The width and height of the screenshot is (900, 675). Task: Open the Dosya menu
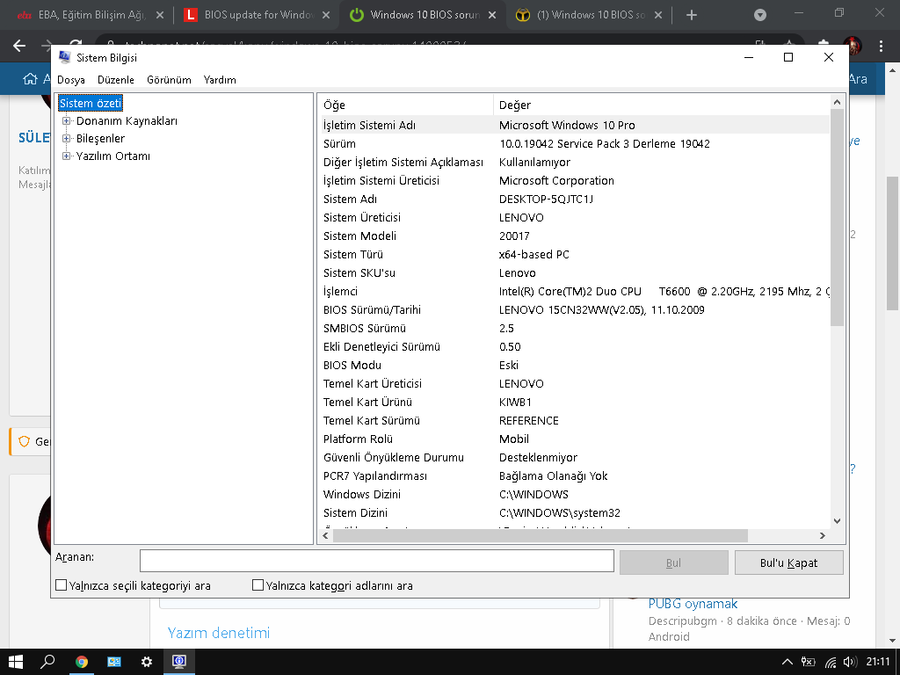coord(71,80)
